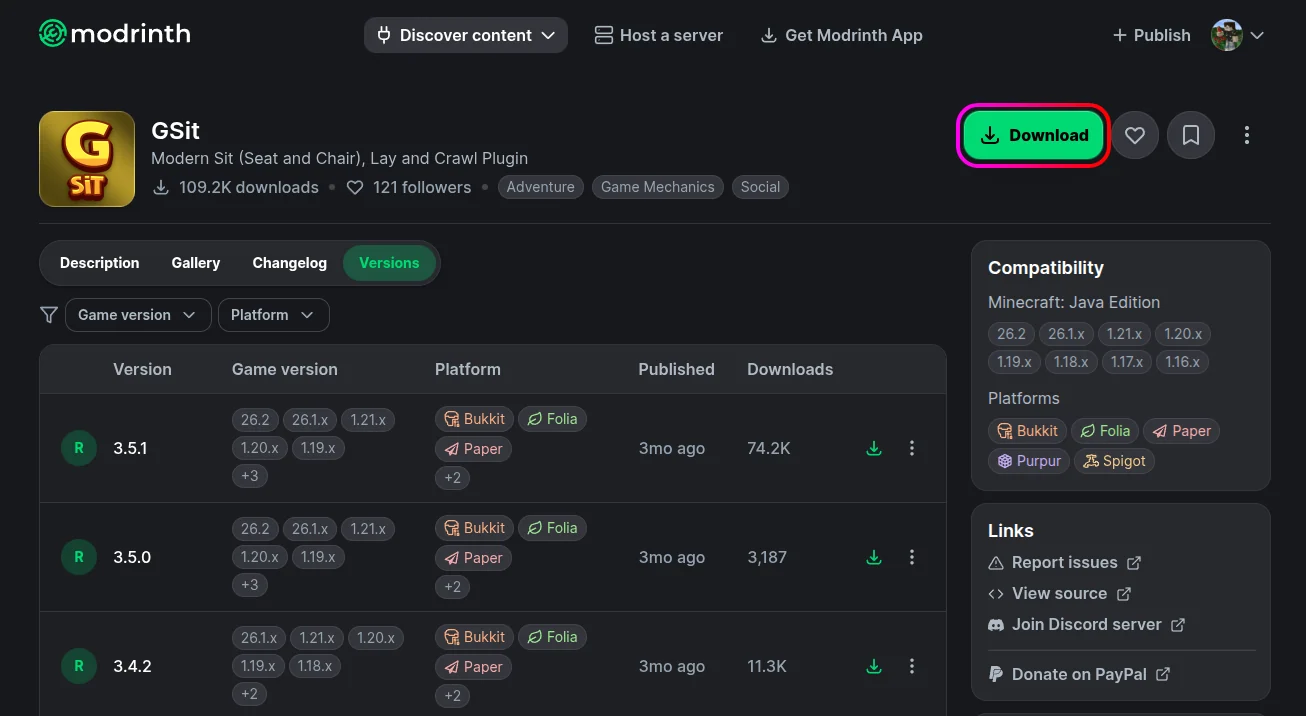Viewport: 1306px width, 716px height.
Task: Click version number 3.5.1
Action: pyautogui.click(x=130, y=448)
